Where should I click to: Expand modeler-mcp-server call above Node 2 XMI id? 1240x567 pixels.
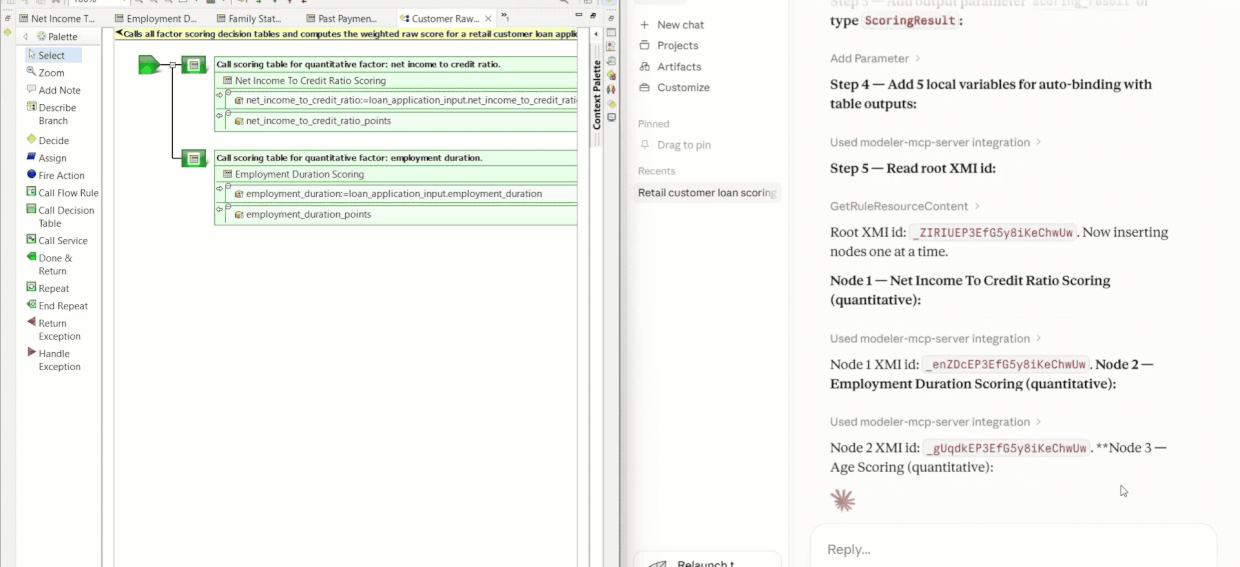[x=936, y=422]
